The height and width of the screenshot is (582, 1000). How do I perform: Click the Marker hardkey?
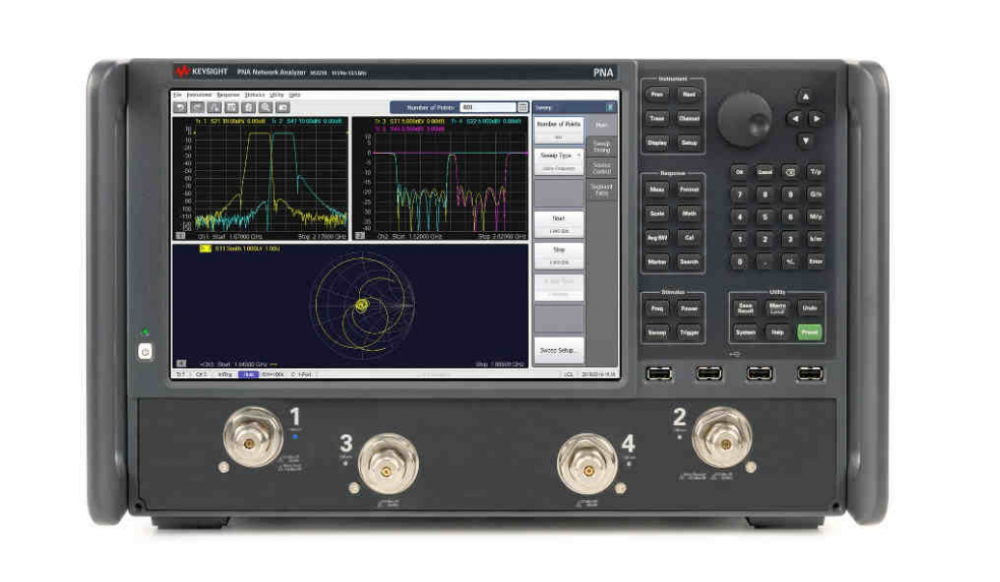coord(657,262)
